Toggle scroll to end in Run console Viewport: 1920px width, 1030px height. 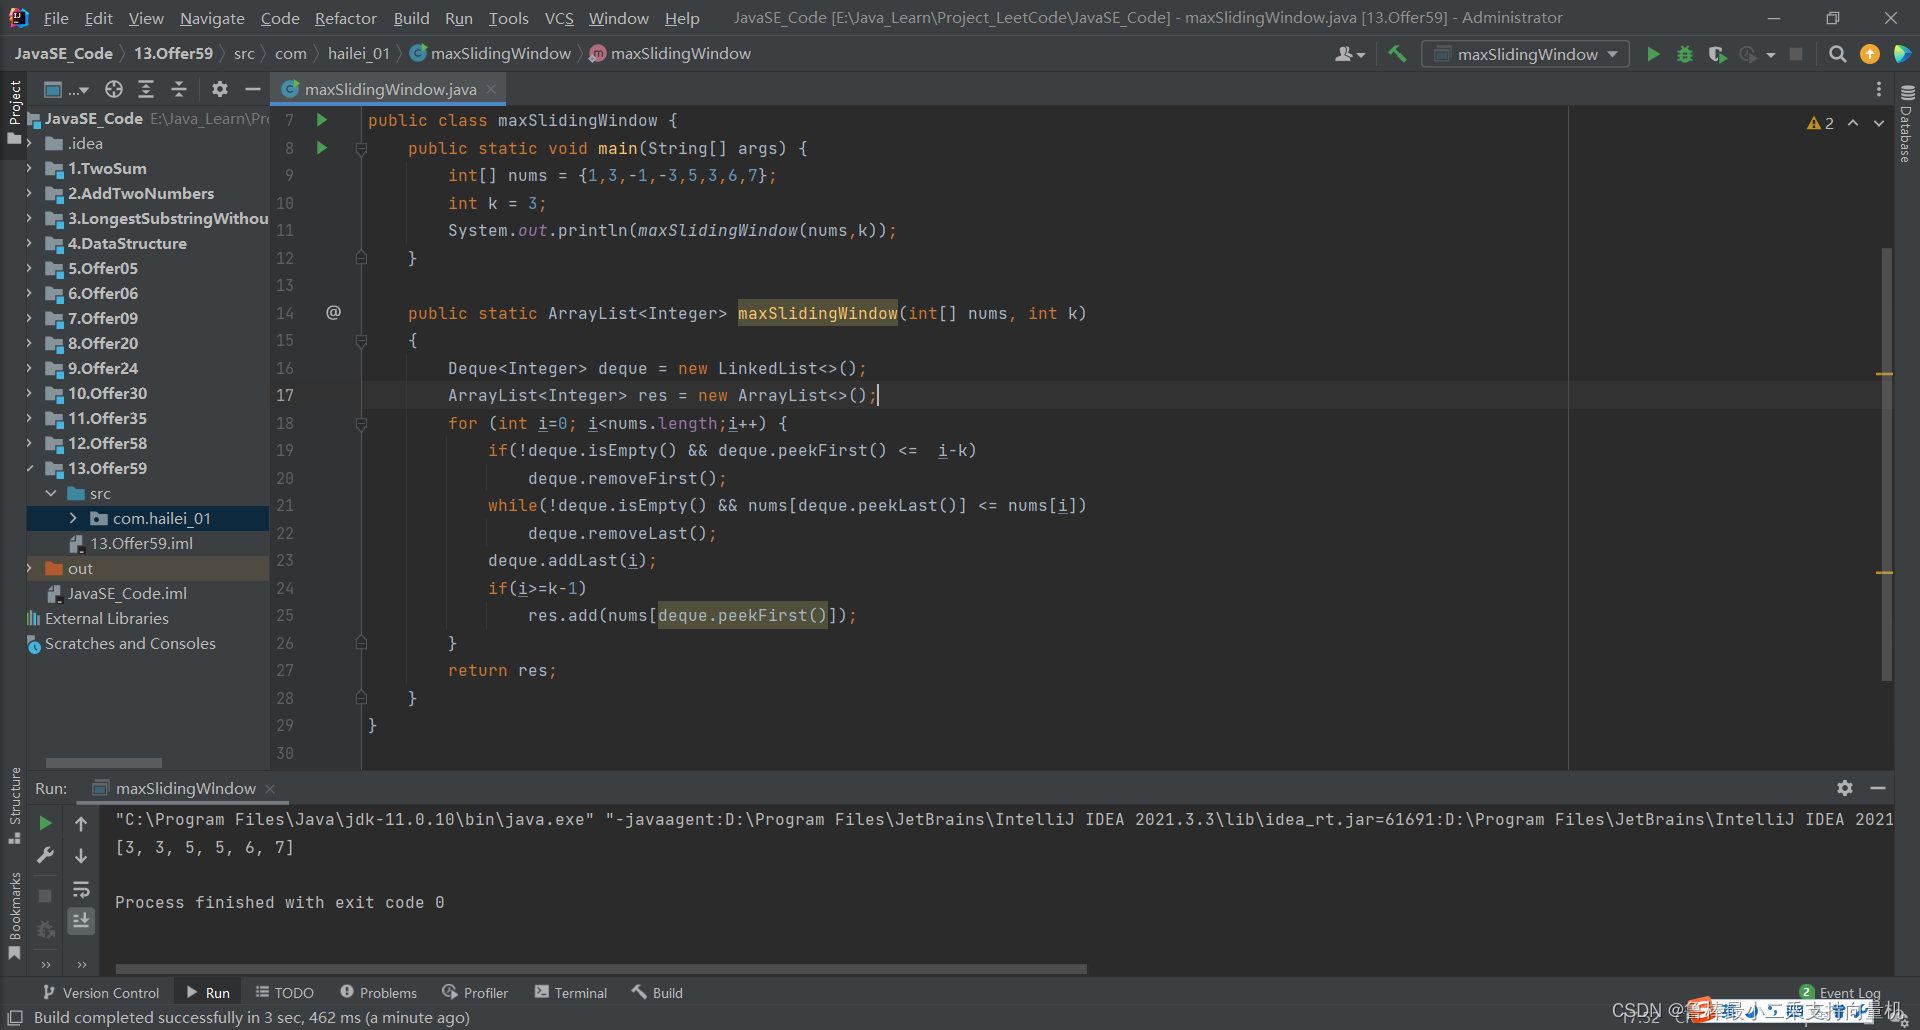pyautogui.click(x=81, y=920)
